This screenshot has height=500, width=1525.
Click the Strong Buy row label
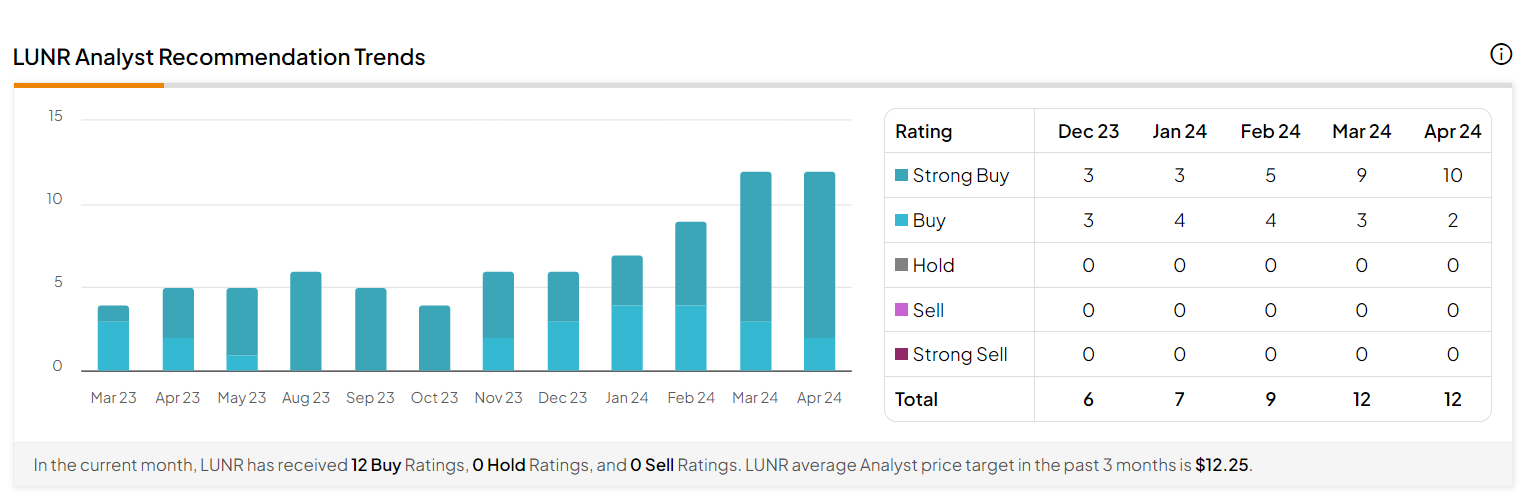(961, 175)
